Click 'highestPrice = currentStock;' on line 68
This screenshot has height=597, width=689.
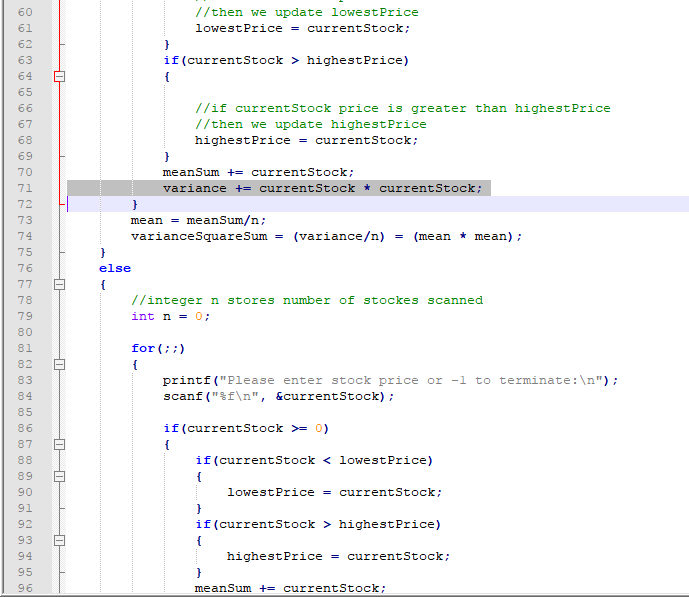pos(306,141)
